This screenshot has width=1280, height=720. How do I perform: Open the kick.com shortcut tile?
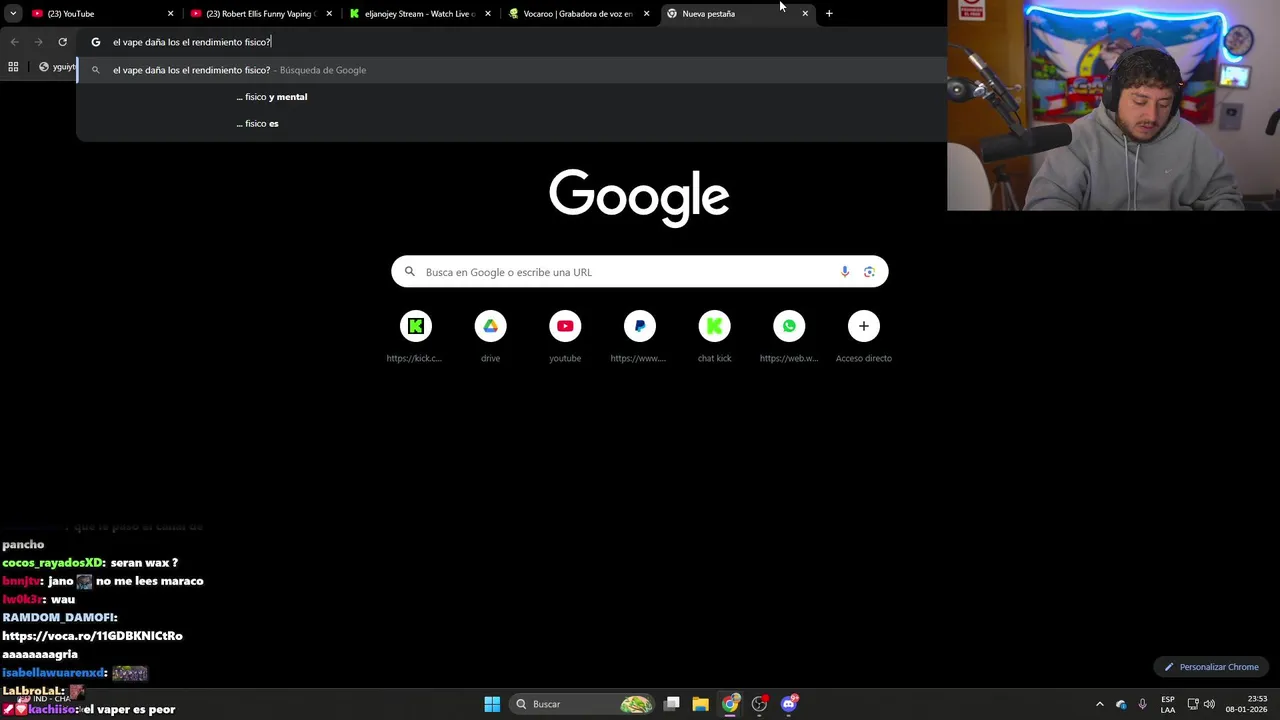tap(415, 337)
